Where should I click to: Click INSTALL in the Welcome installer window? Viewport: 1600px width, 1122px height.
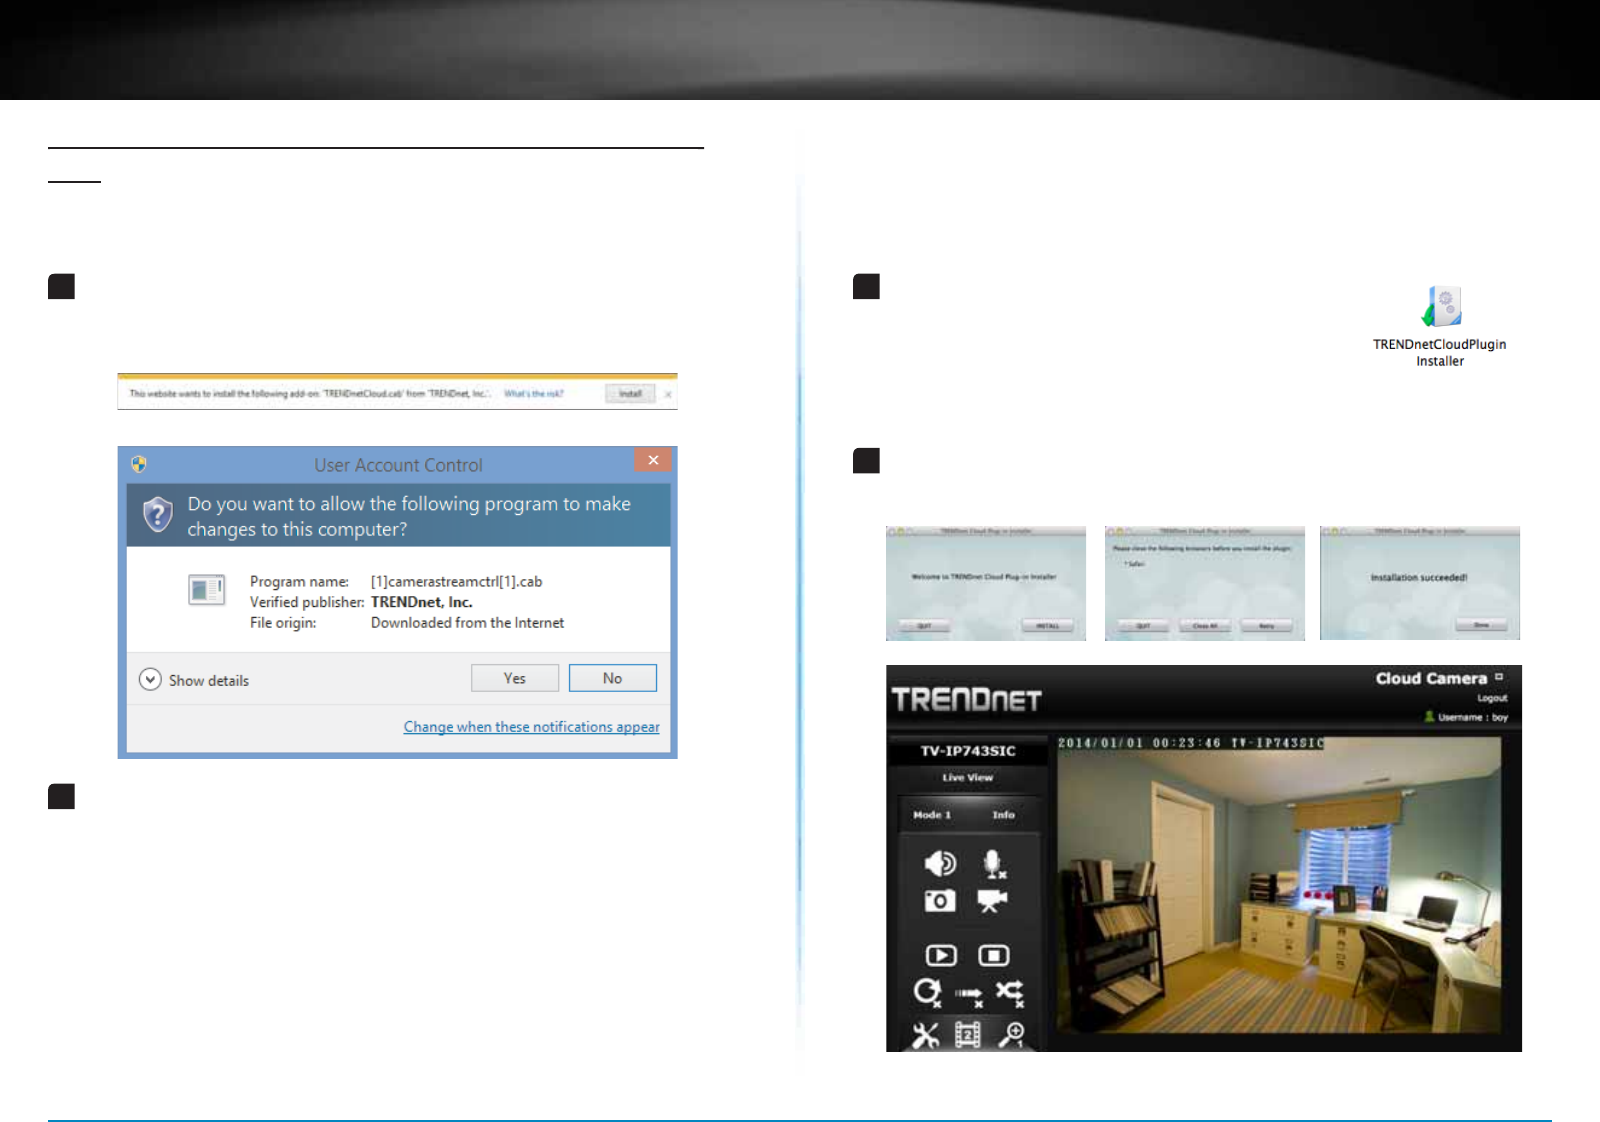tap(1047, 626)
